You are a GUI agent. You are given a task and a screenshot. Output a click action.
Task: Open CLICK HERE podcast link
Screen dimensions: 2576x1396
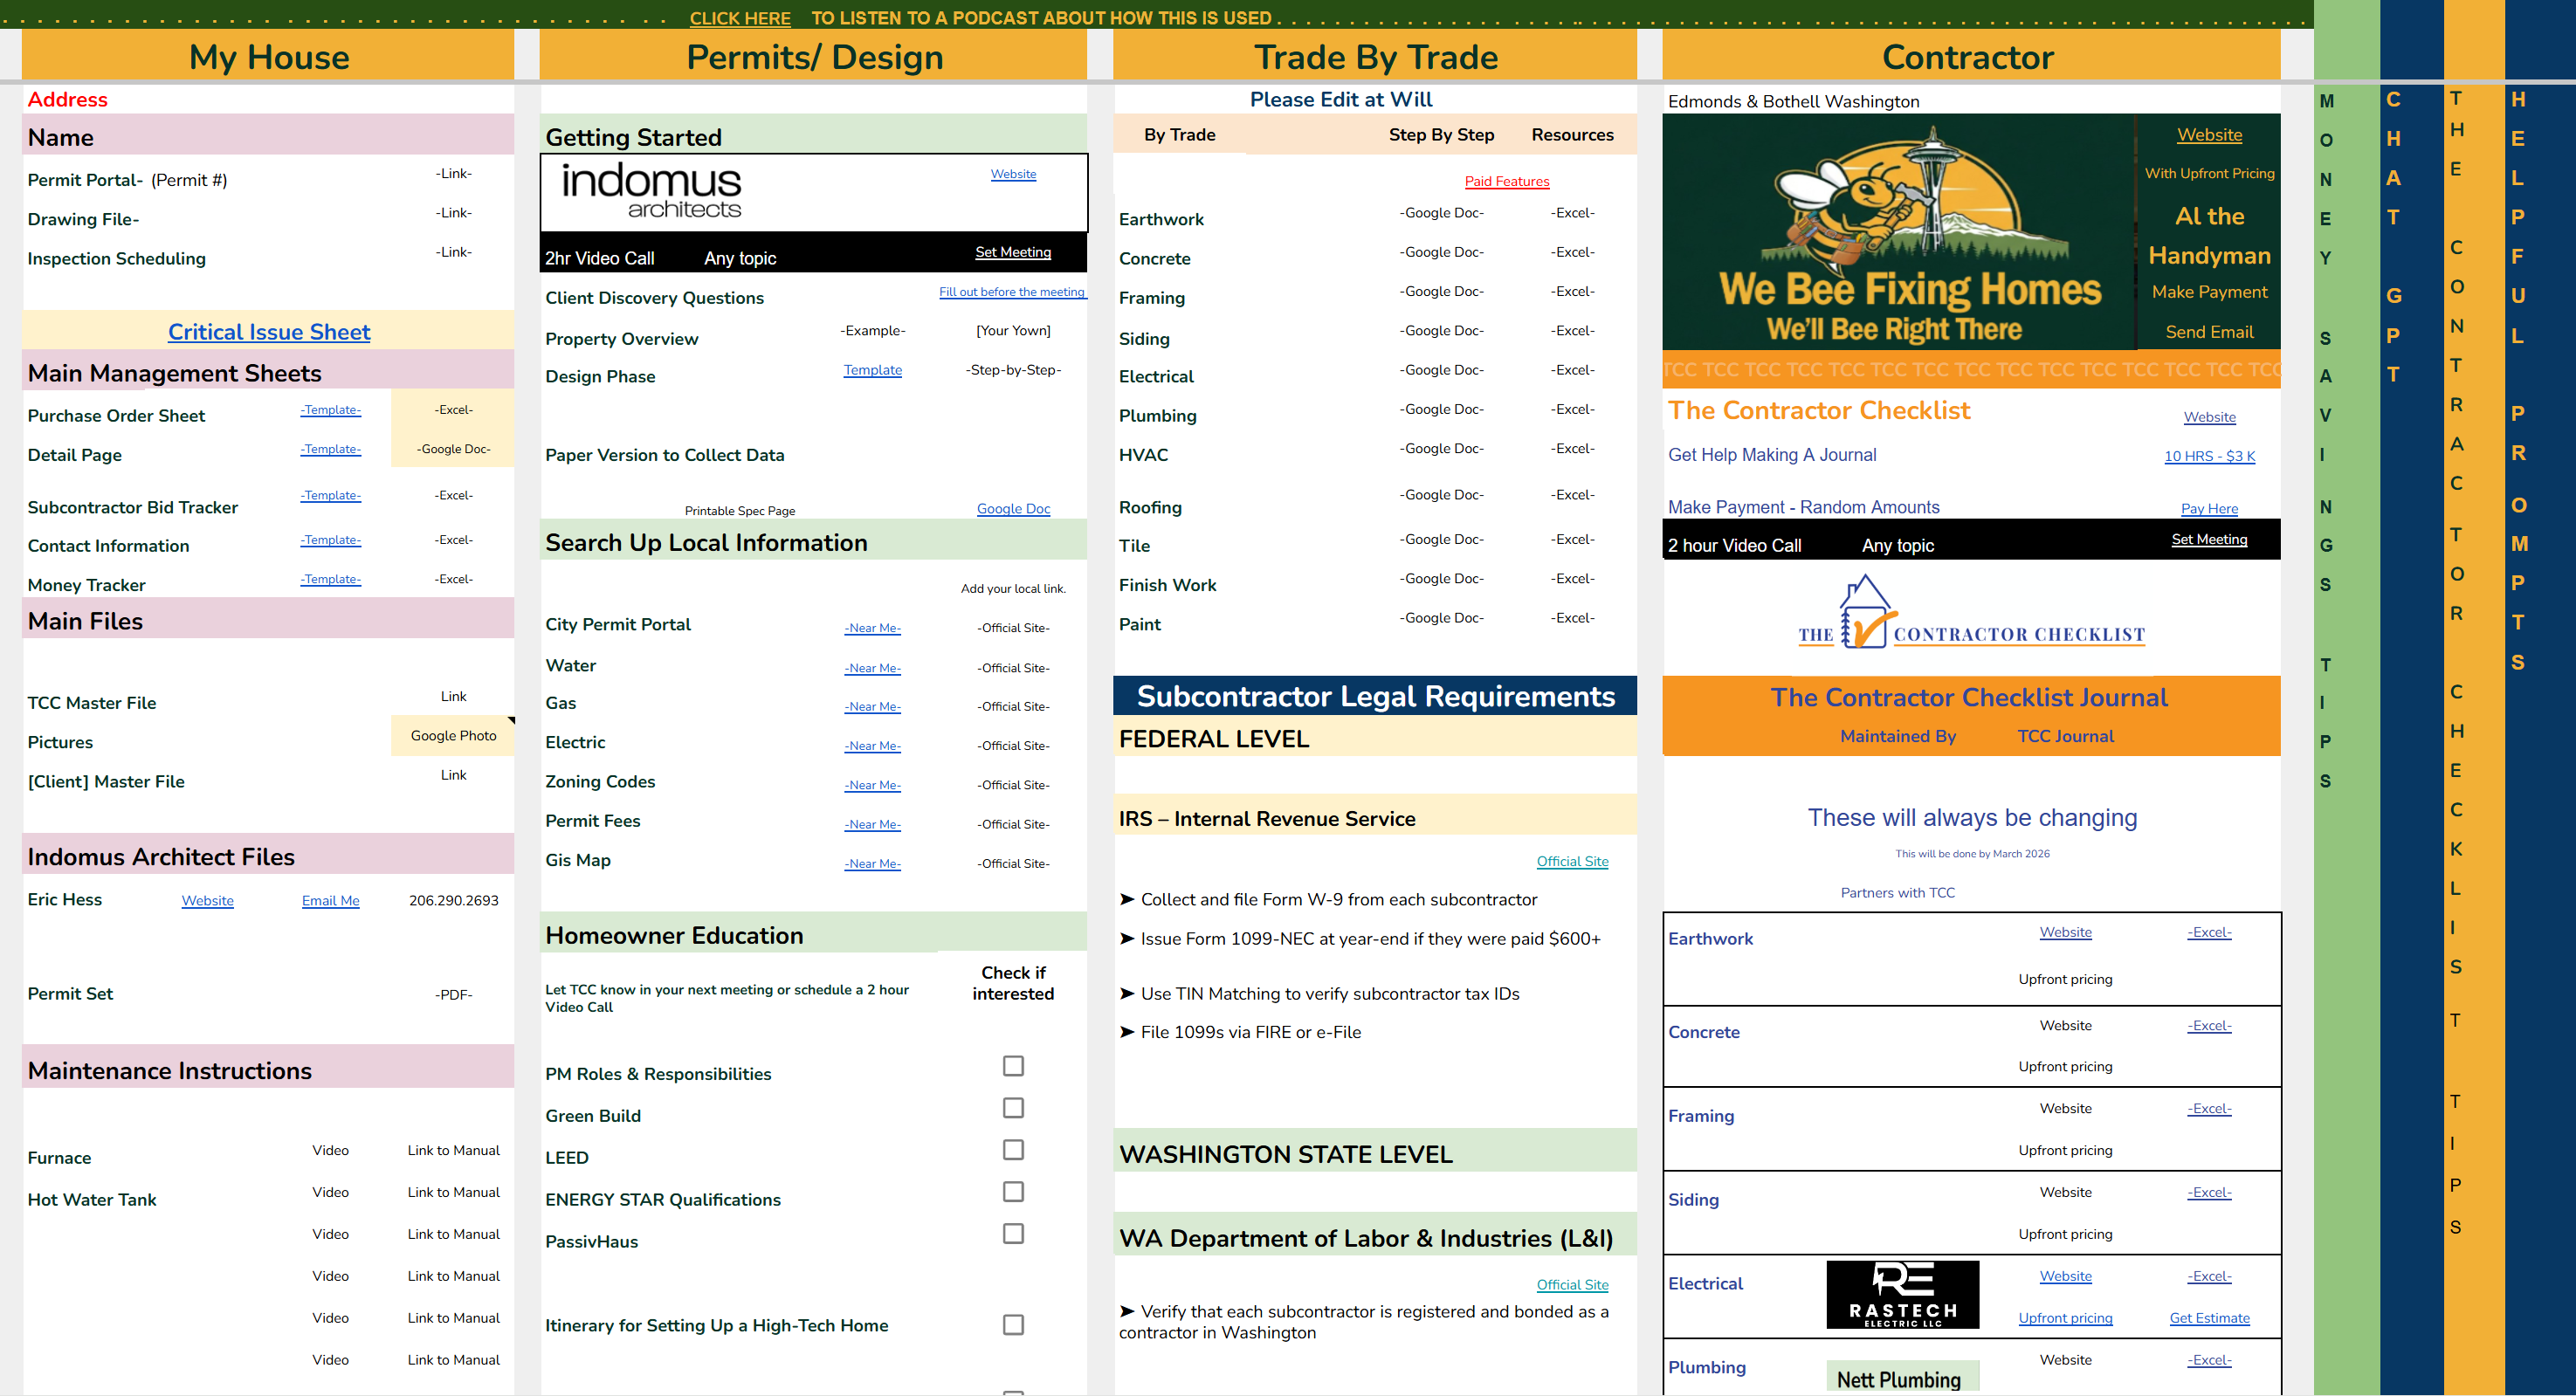[x=740, y=18]
